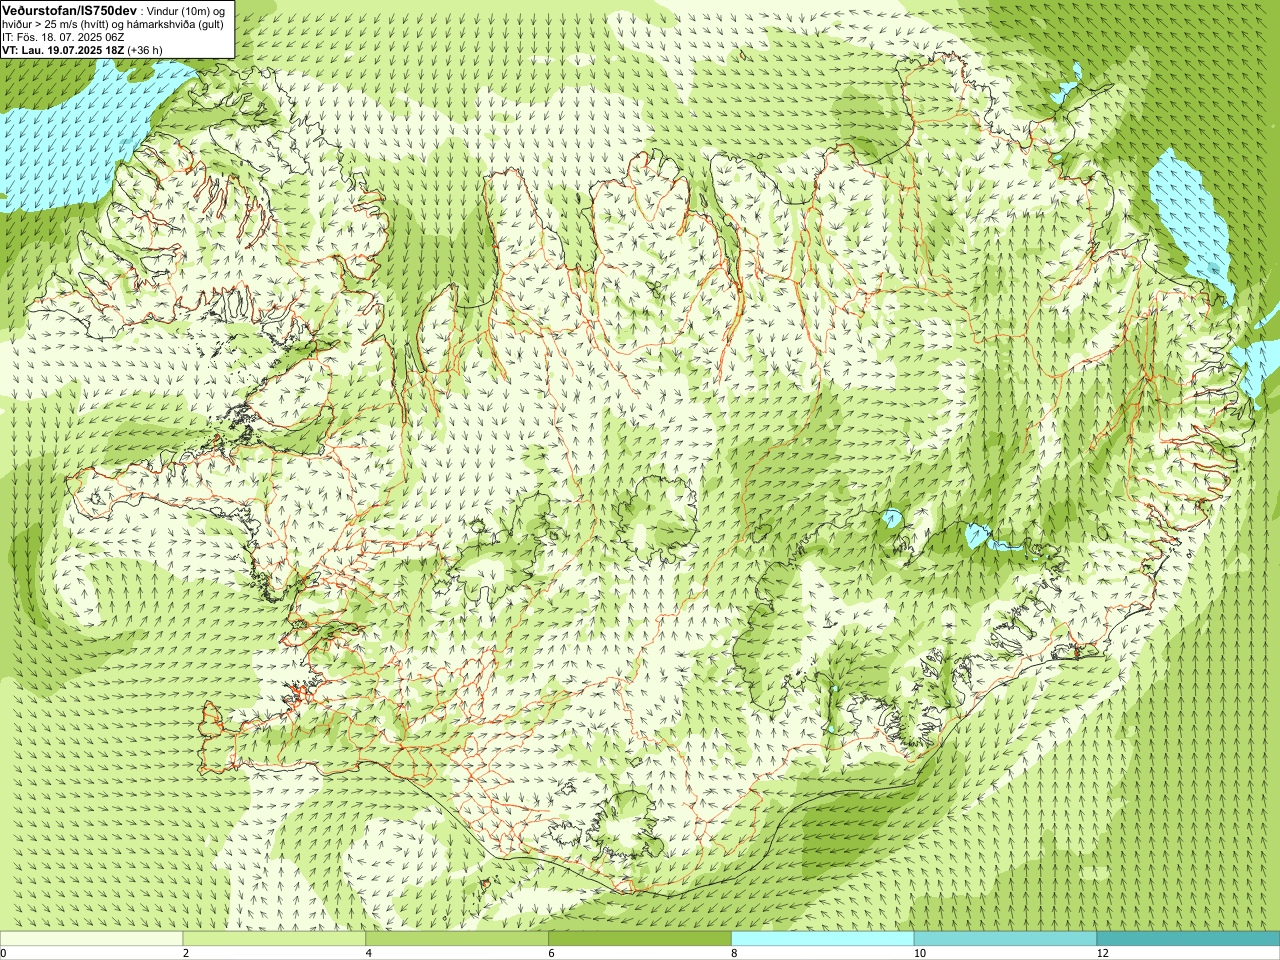
Task: Click the "(+36 h)" forecast offset text
Action: [x=146, y=50]
